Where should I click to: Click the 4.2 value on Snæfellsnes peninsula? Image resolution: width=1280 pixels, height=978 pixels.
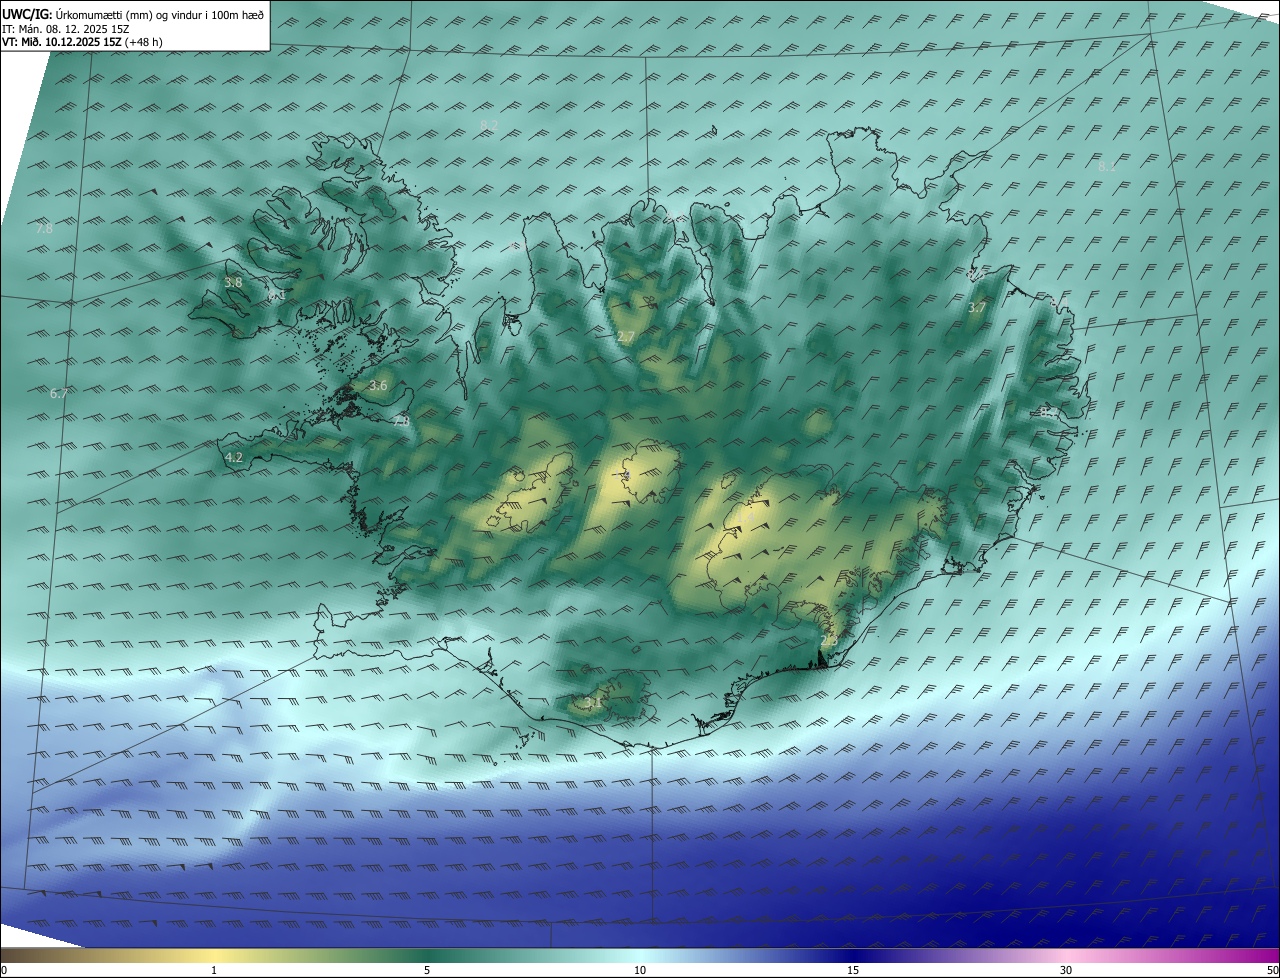pyautogui.click(x=234, y=457)
